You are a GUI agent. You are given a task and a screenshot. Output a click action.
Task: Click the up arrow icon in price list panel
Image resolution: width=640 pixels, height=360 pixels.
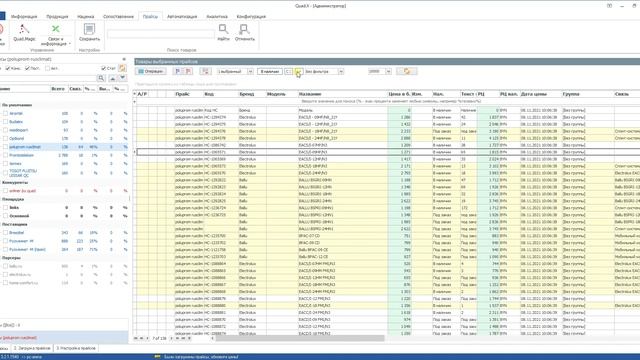pos(112,78)
